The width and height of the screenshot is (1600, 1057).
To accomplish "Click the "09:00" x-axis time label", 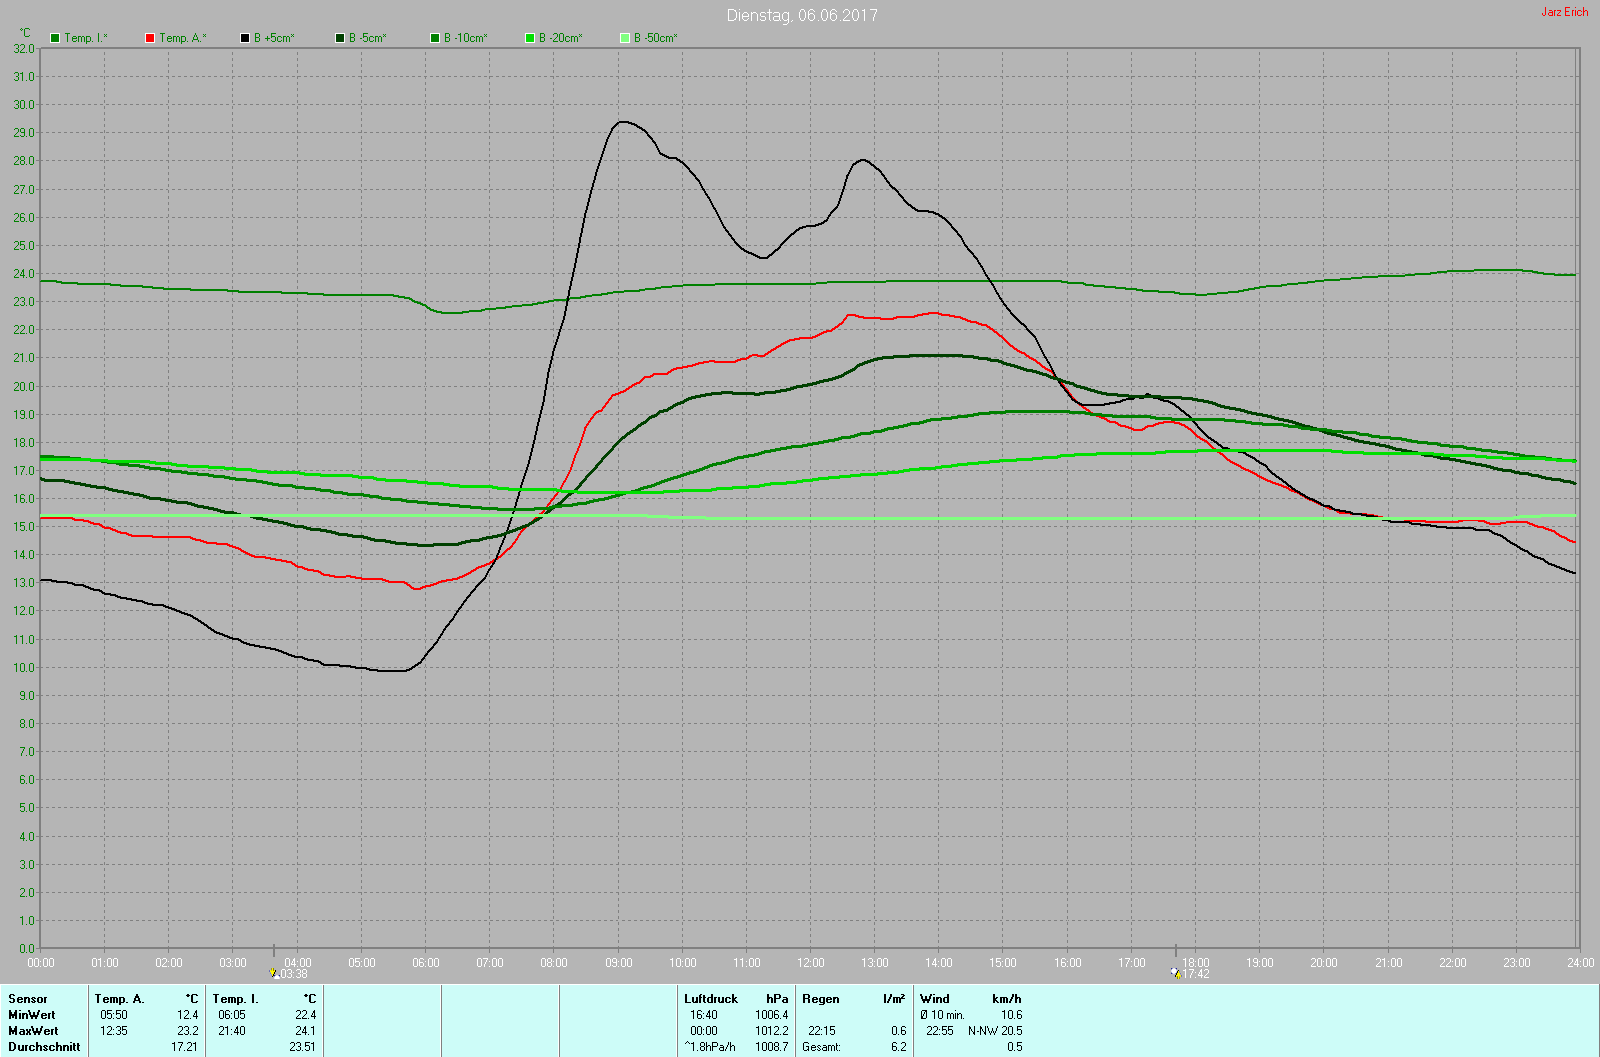I will (x=619, y=963).
